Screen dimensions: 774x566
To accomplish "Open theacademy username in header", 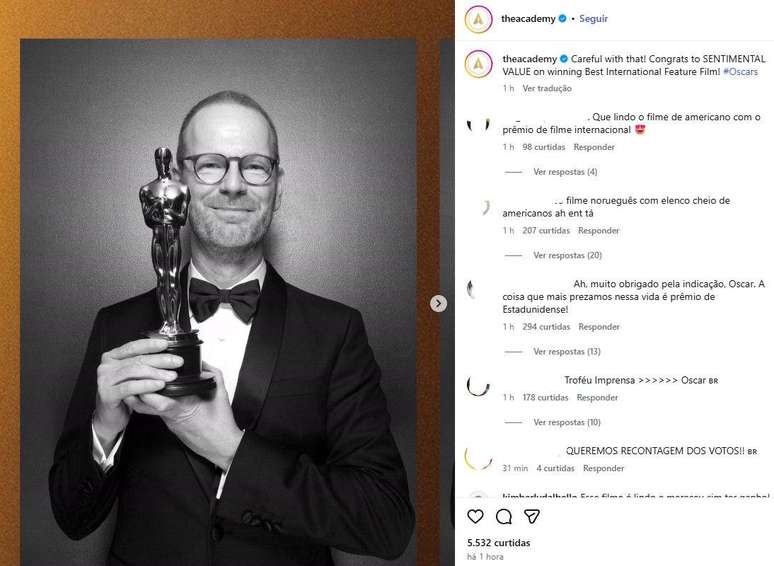I will [x=528, y=19].
